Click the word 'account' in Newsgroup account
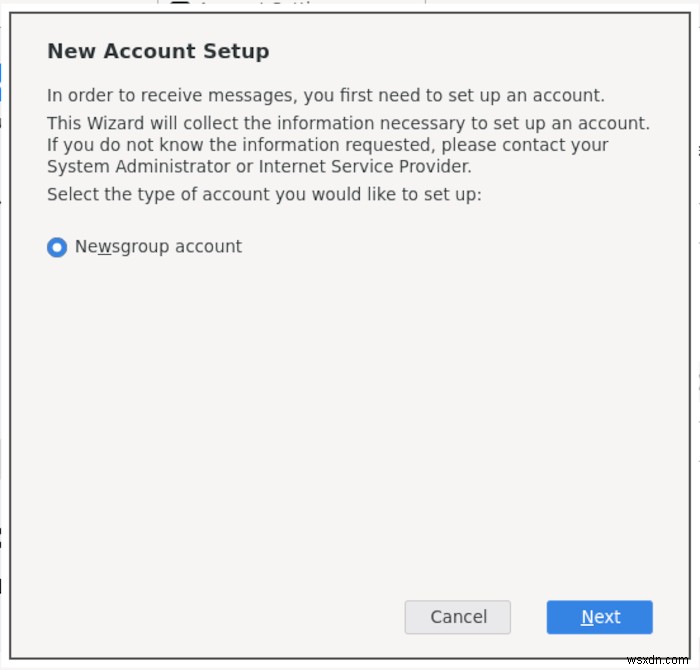 tap(208, 247)
